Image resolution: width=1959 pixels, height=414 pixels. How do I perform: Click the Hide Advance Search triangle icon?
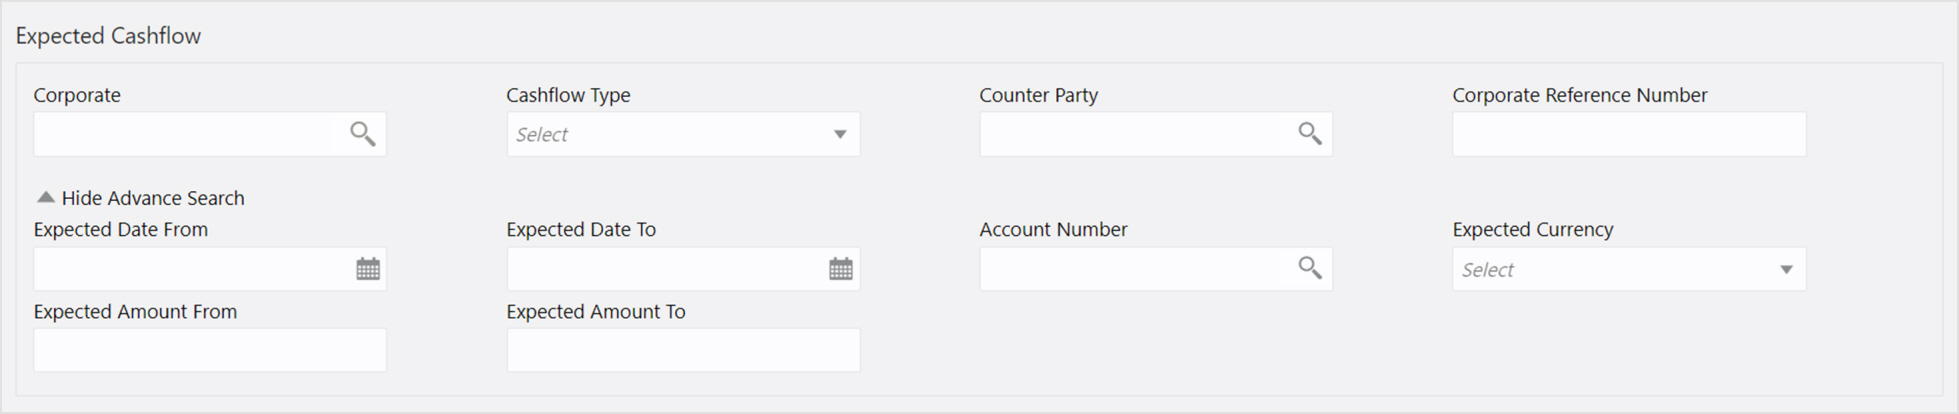[46, 197]
